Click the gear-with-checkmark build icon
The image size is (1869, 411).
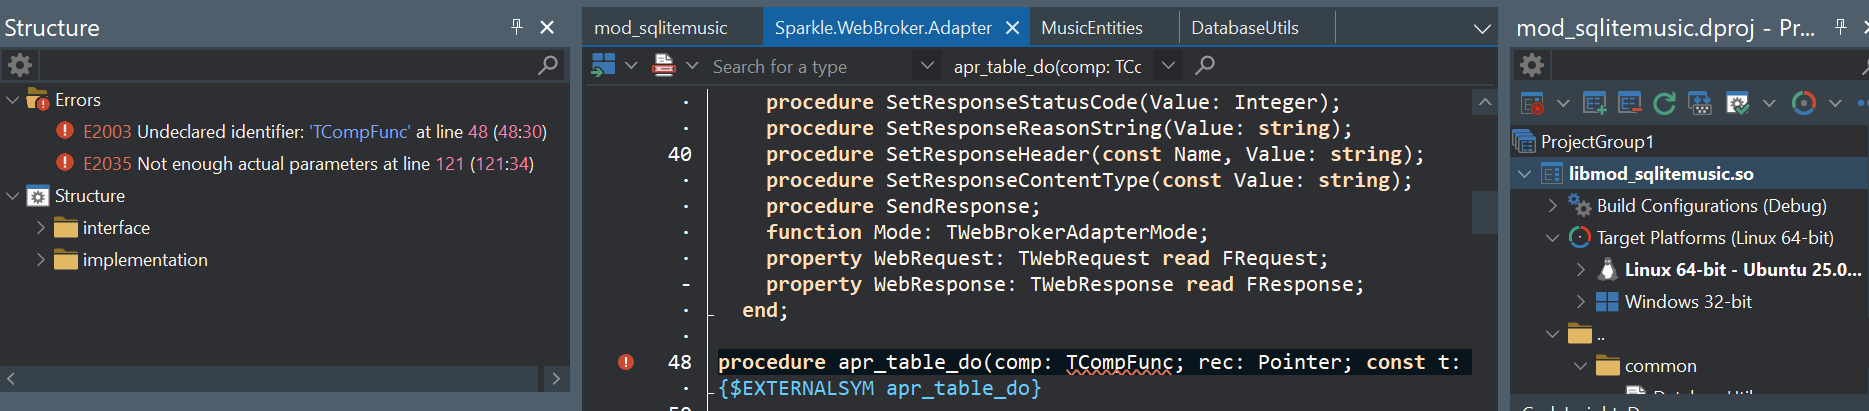click(1737, 103)
